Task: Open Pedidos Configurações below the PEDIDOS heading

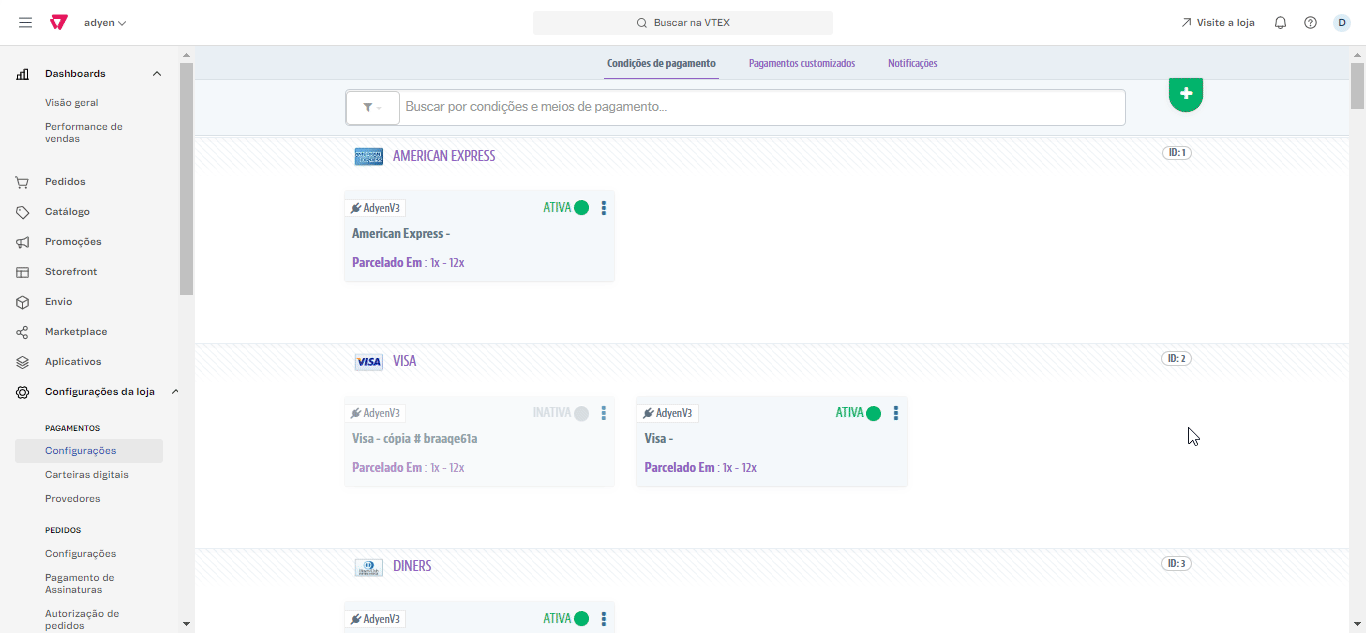Action: coord(81,554)
